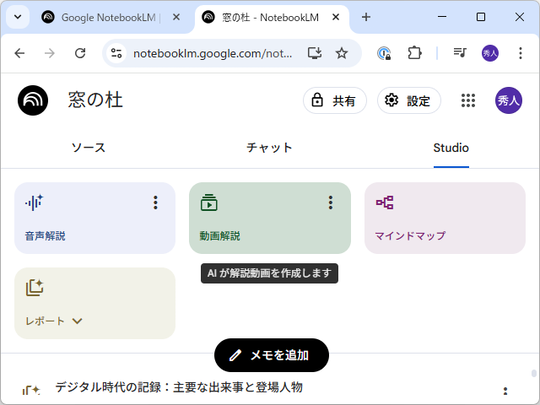Switch to the ソース tab
Screen dimensions: 540x405
[x=88, y=148]
